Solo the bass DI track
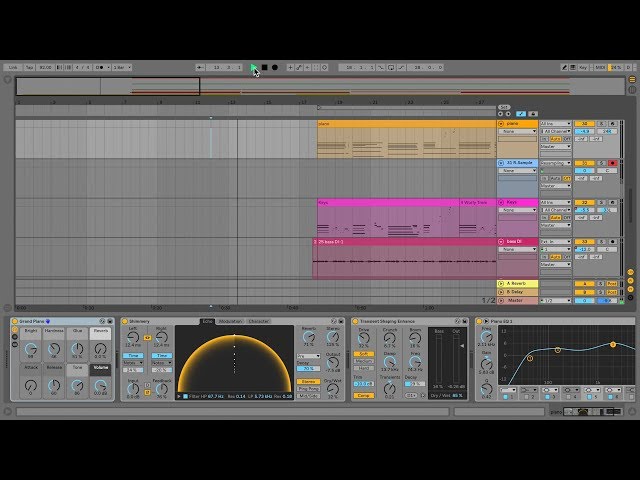The height and width of the screenshot is (480, 640). coord(601,242)
